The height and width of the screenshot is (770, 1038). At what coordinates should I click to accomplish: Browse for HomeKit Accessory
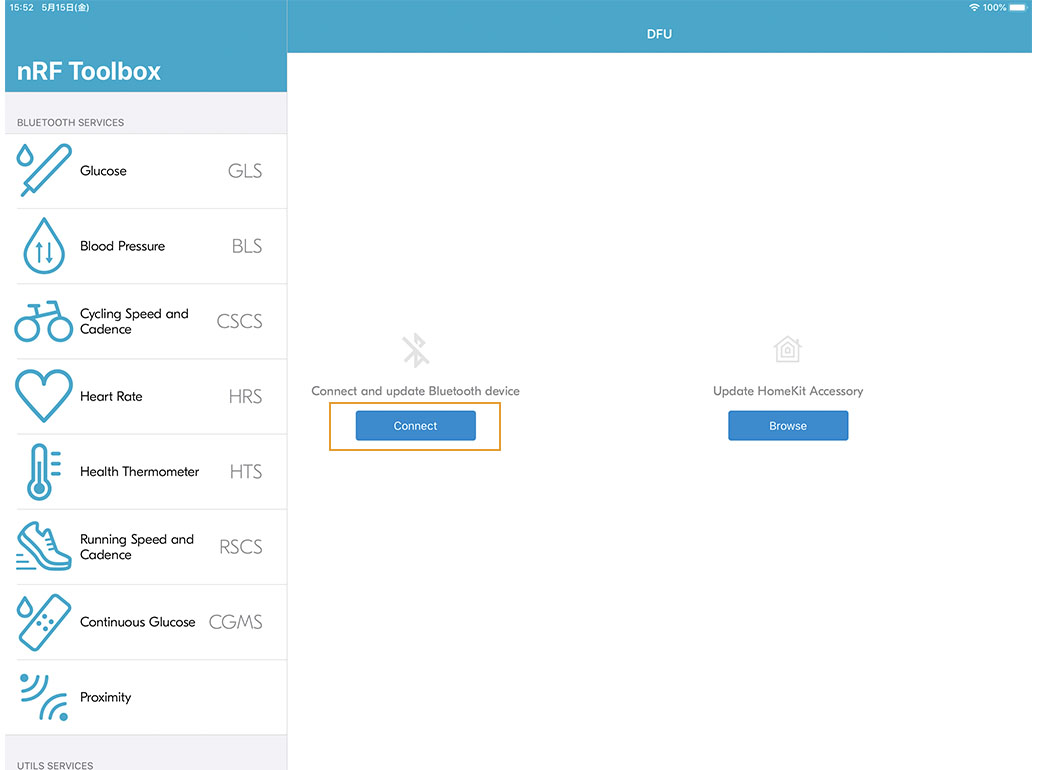pyautogui.click(x=788, y=426)
